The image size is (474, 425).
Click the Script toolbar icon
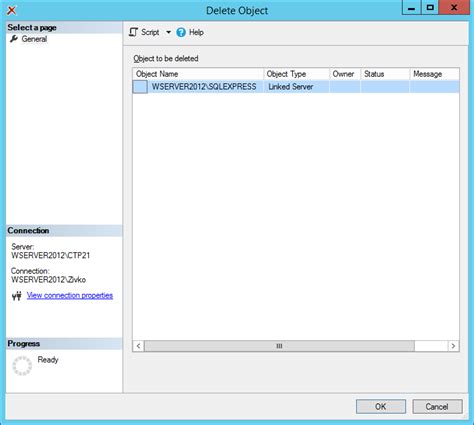[133, 32]
